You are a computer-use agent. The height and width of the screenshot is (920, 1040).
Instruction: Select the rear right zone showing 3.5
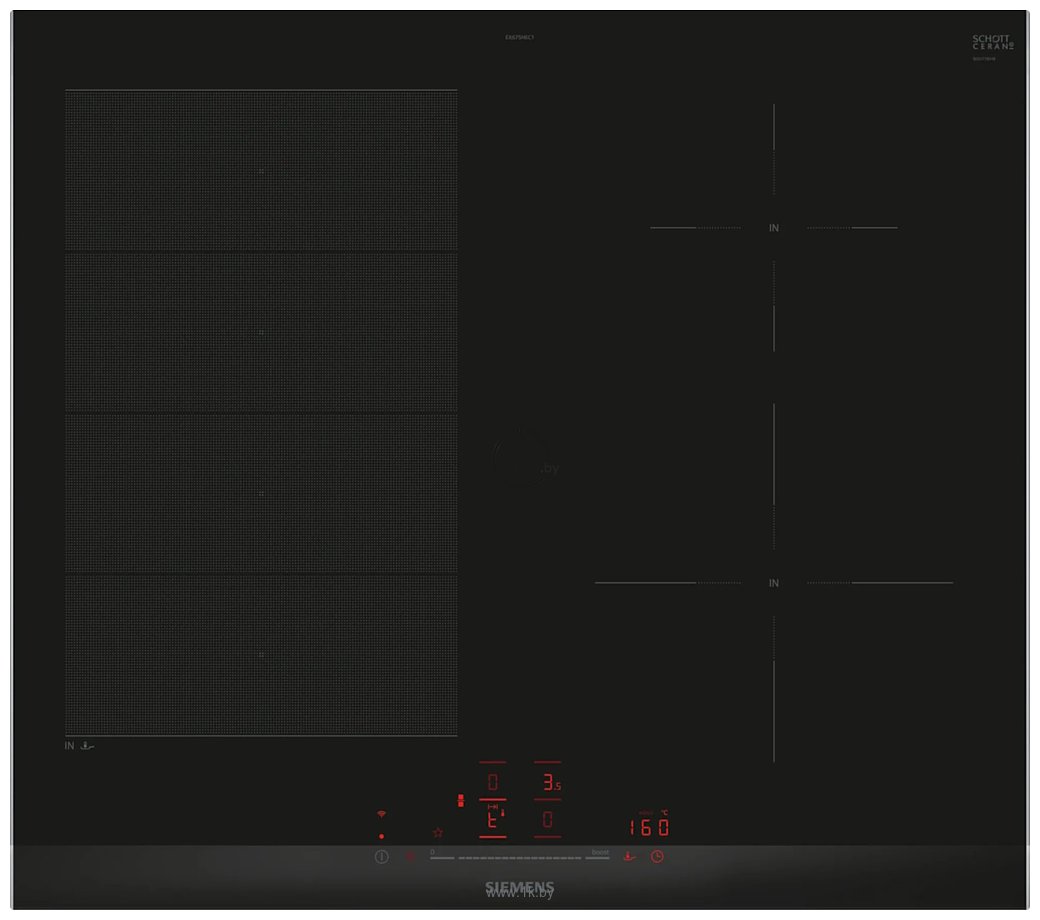pyautogui.click(x=549, y=782)
